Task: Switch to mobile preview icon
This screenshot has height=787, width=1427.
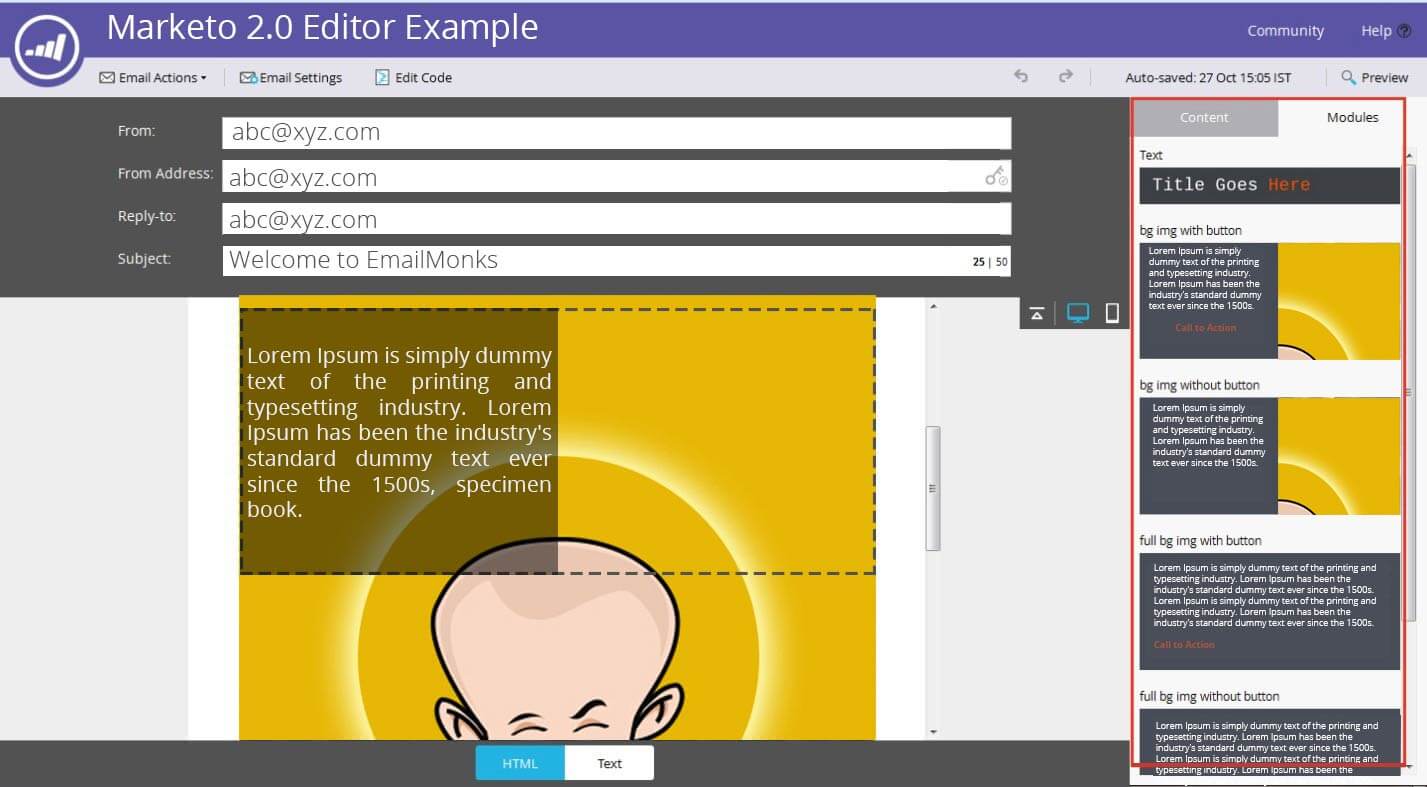Action: (x=1112, y=314)
